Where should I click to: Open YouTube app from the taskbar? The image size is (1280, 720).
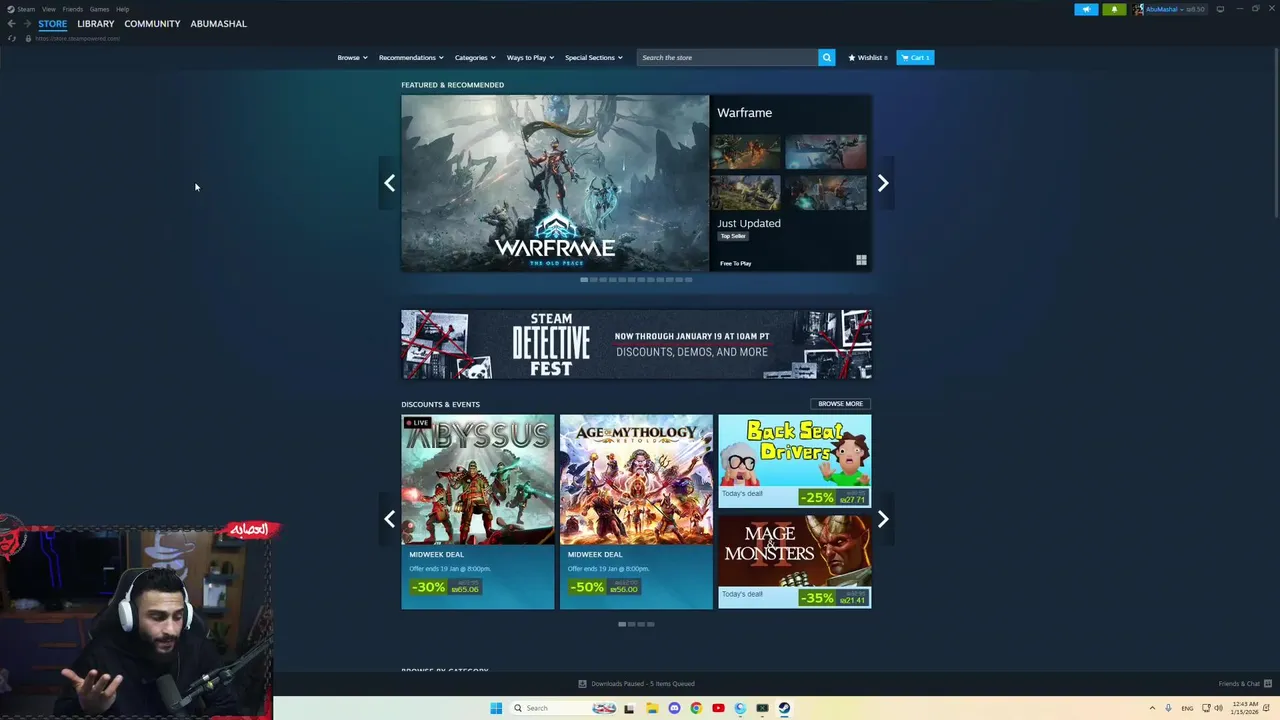click(718, 708)
